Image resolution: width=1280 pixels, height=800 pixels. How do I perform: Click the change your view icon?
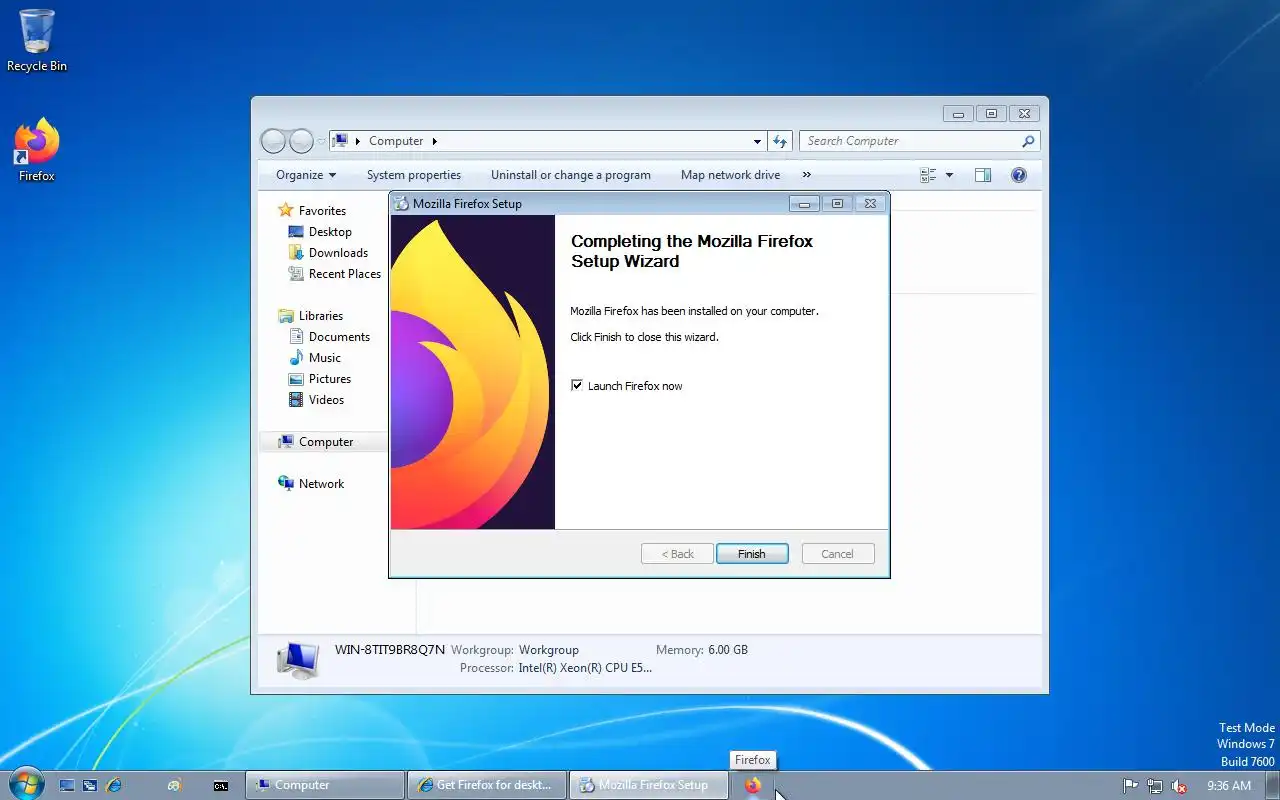[928, 175]
